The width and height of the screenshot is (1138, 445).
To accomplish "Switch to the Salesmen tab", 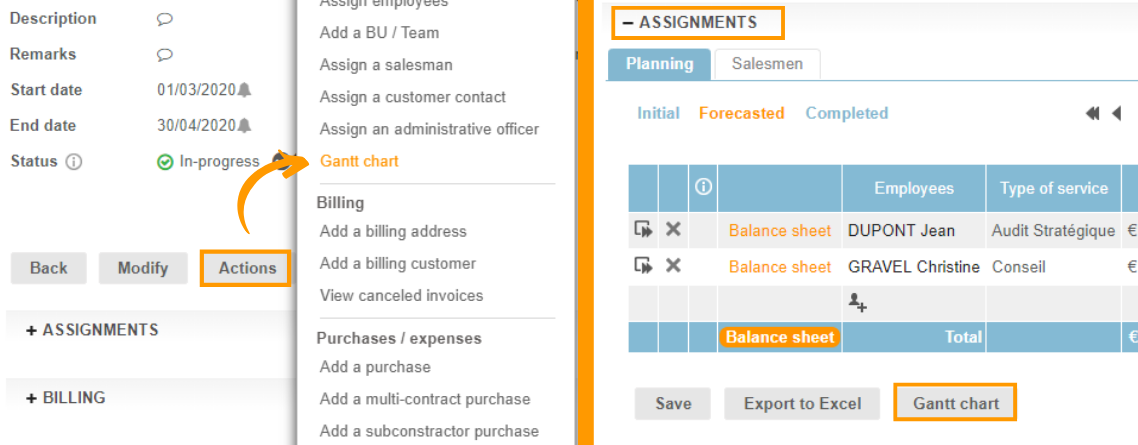I will click(x=767, y=64).
